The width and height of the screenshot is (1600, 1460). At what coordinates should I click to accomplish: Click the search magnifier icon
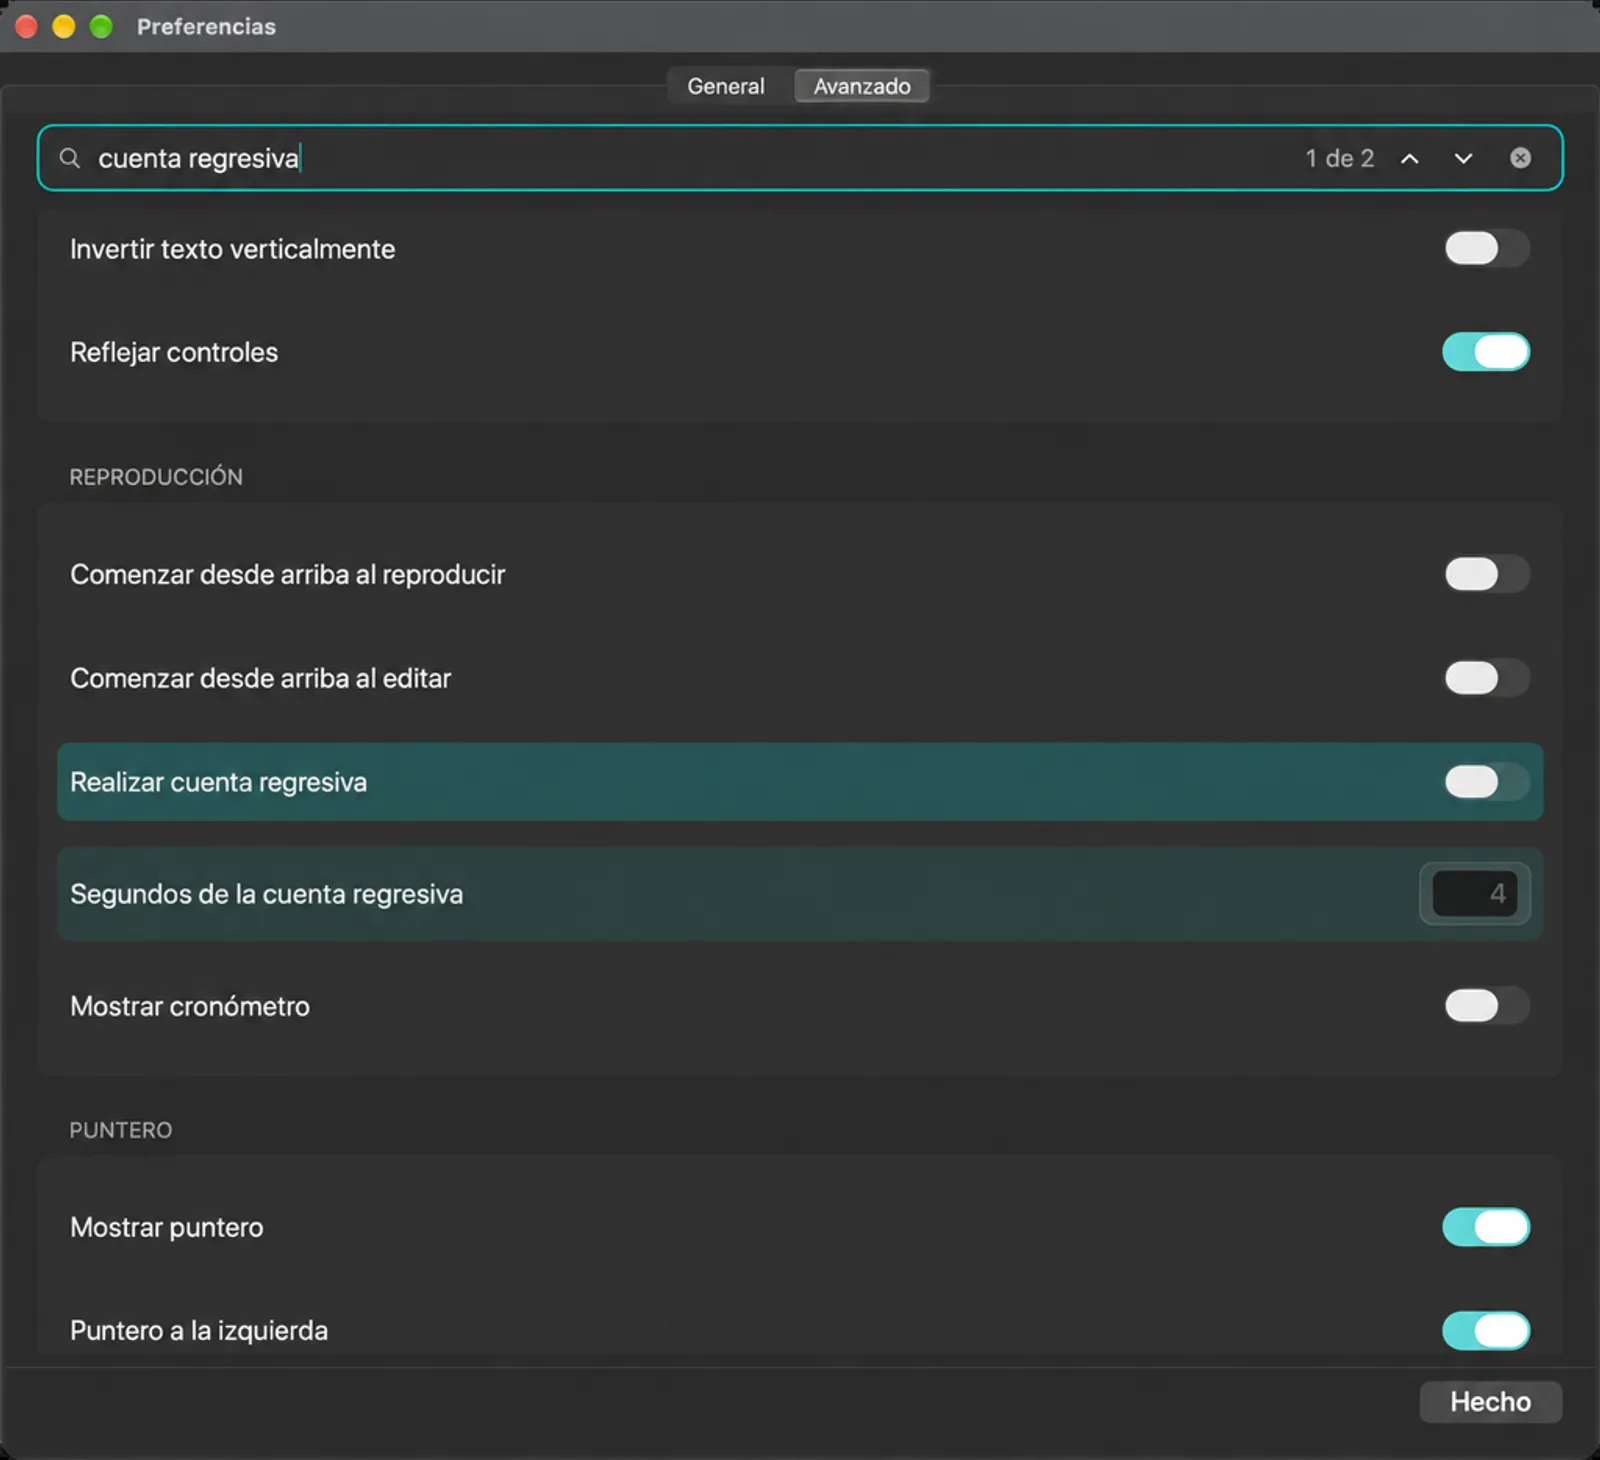point(69,158)
